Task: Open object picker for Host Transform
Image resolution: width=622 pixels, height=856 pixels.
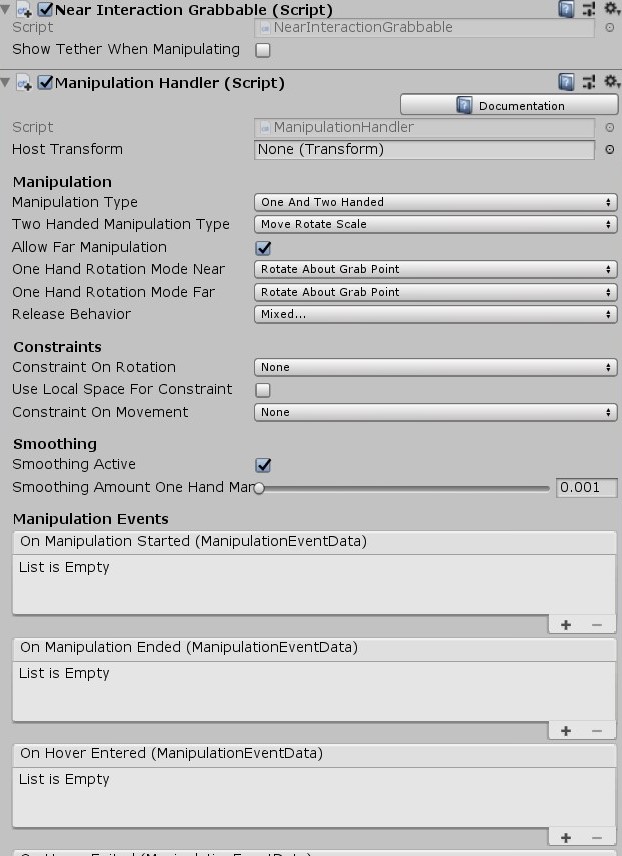Action: [x=609, y=150]
